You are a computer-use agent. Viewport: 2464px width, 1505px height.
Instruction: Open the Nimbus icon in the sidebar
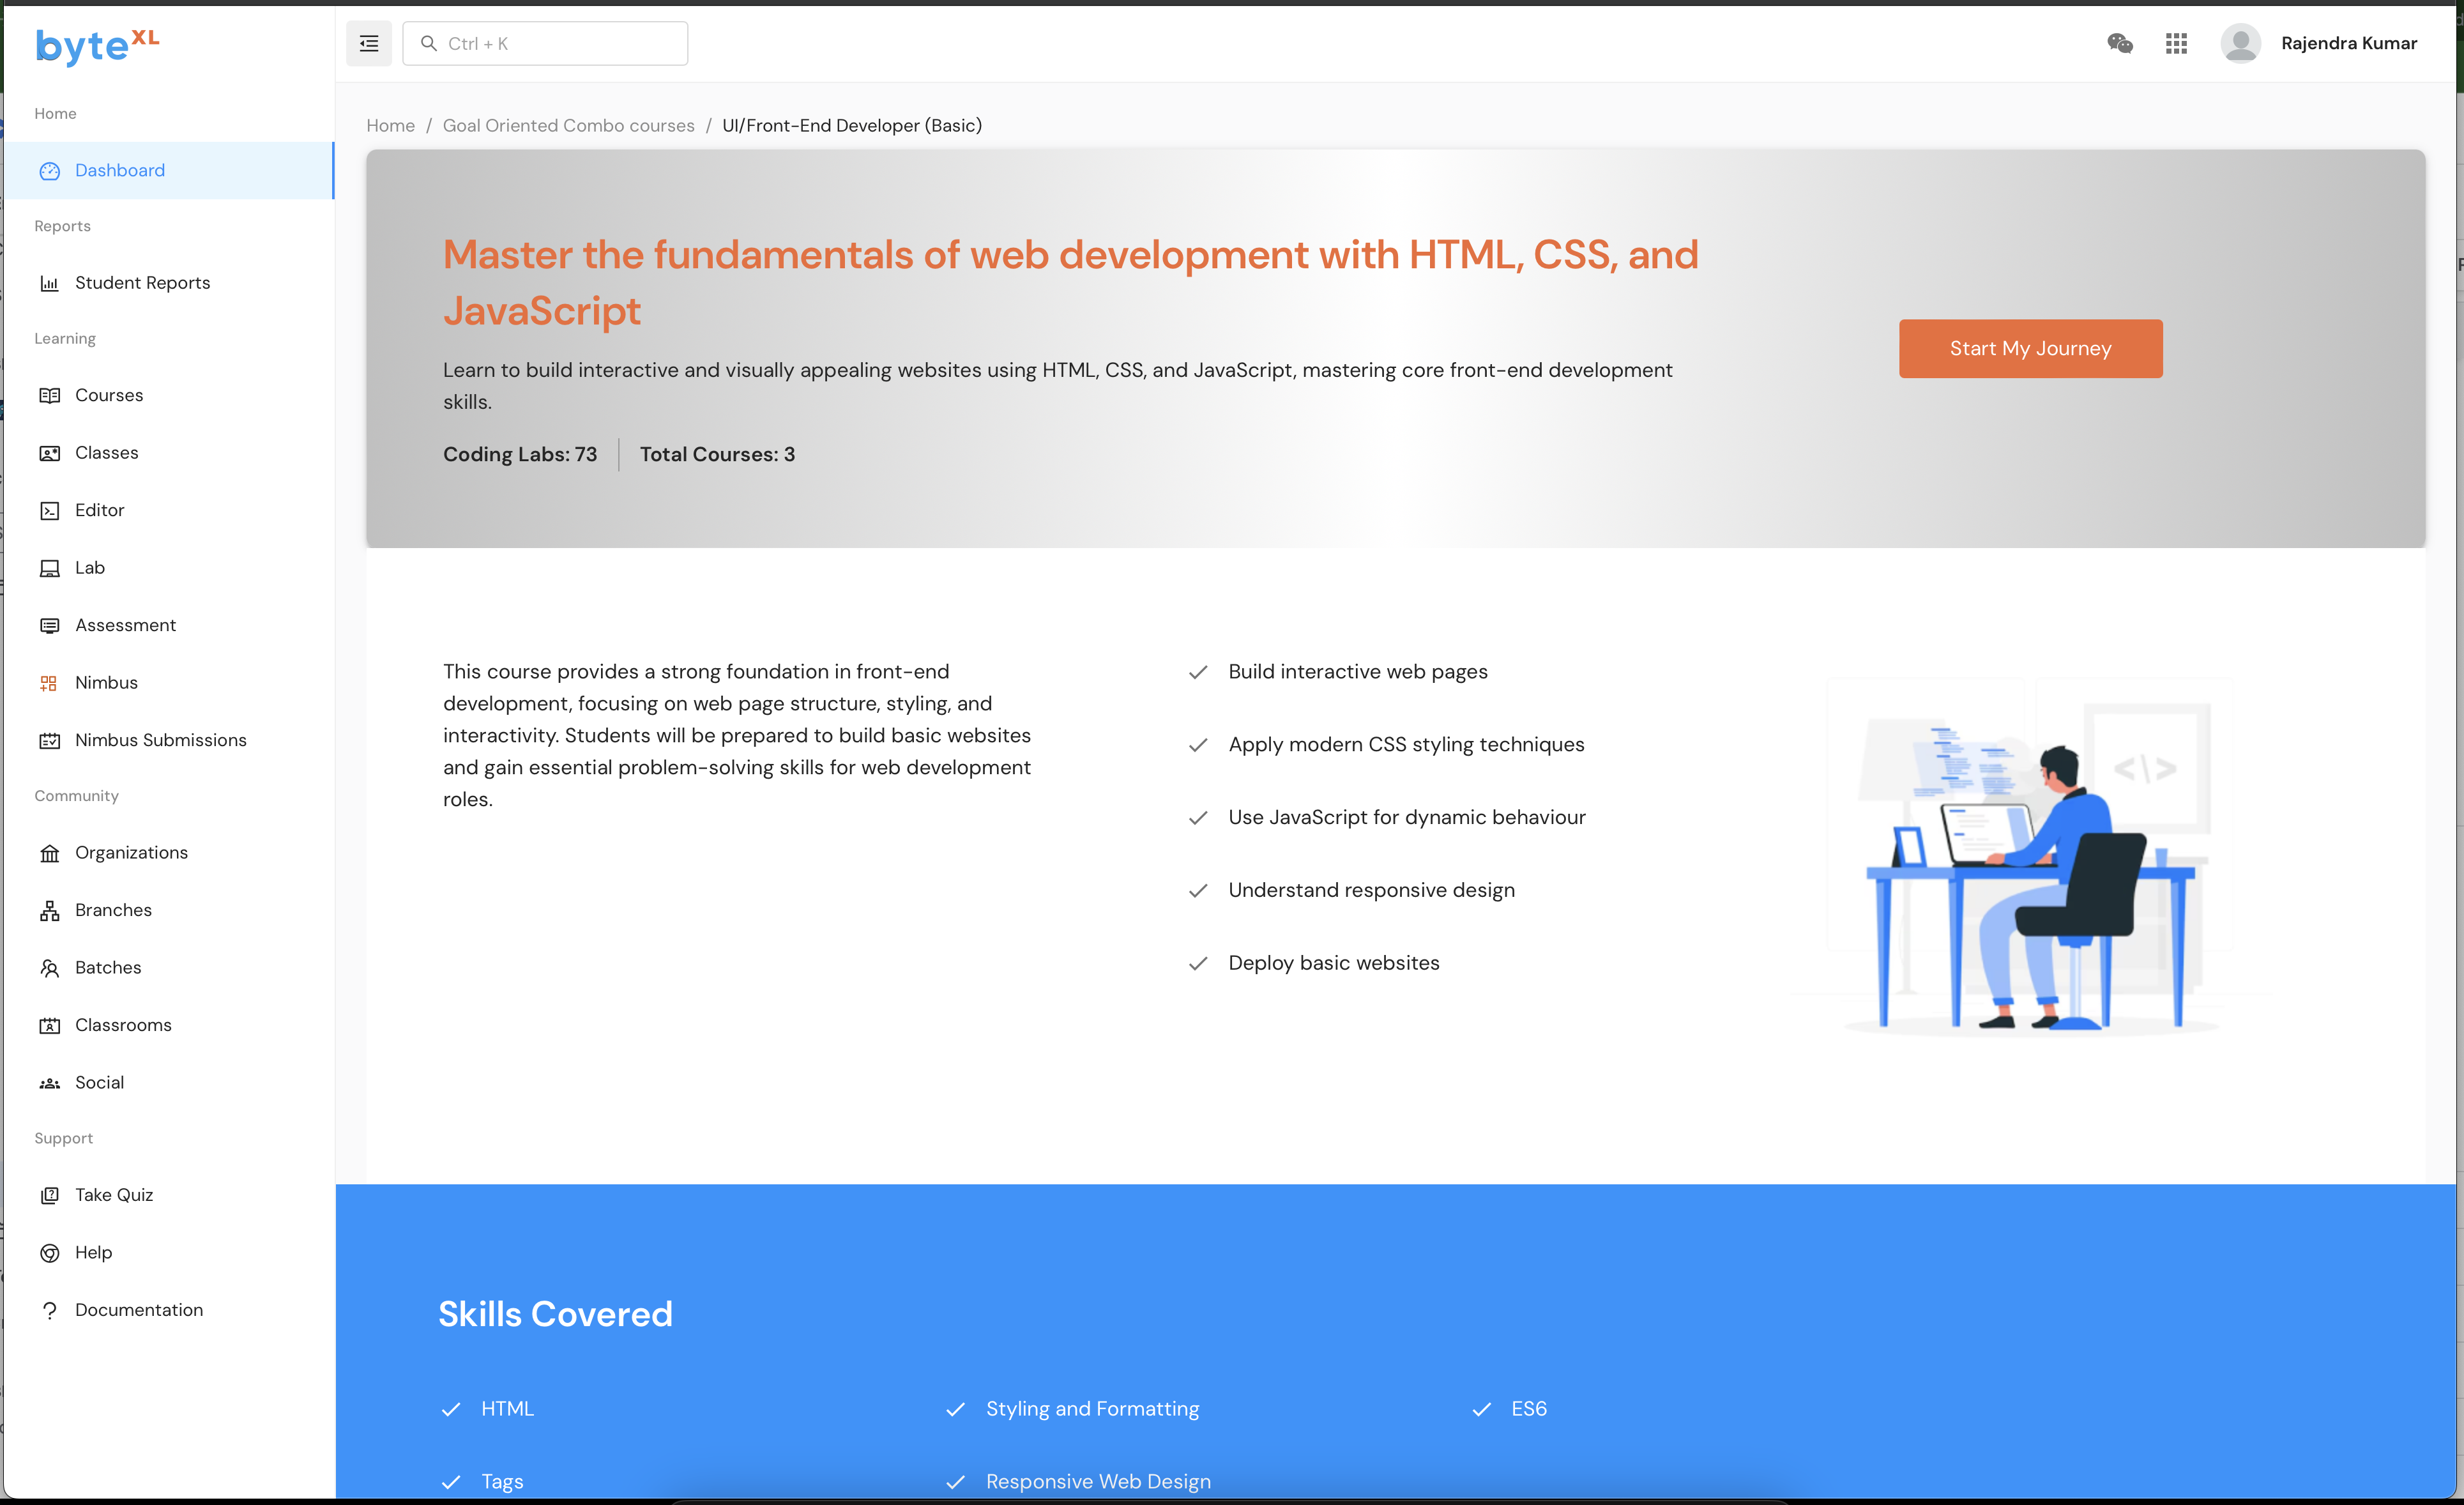49,683
